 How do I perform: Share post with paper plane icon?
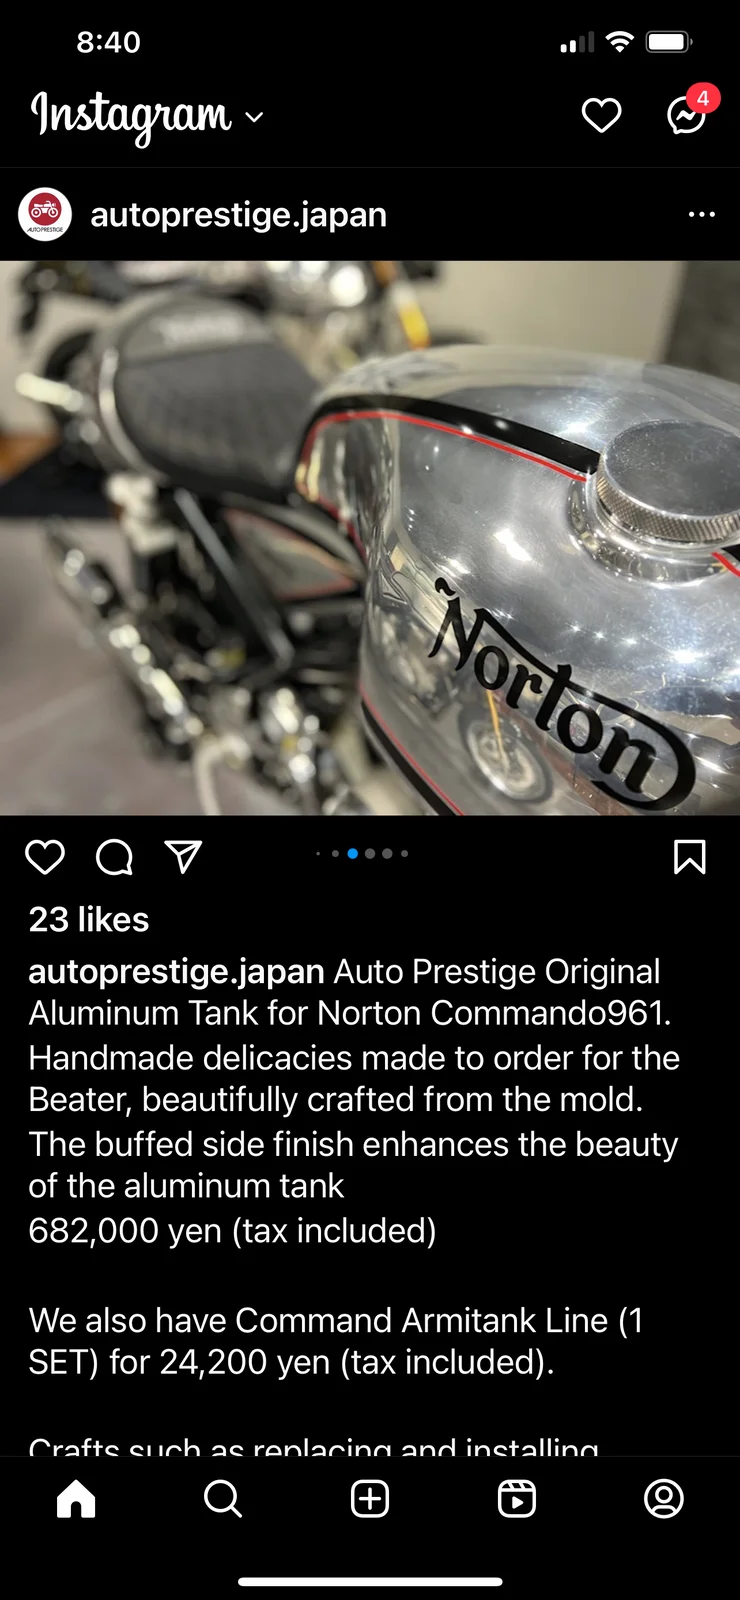[183, 857]
